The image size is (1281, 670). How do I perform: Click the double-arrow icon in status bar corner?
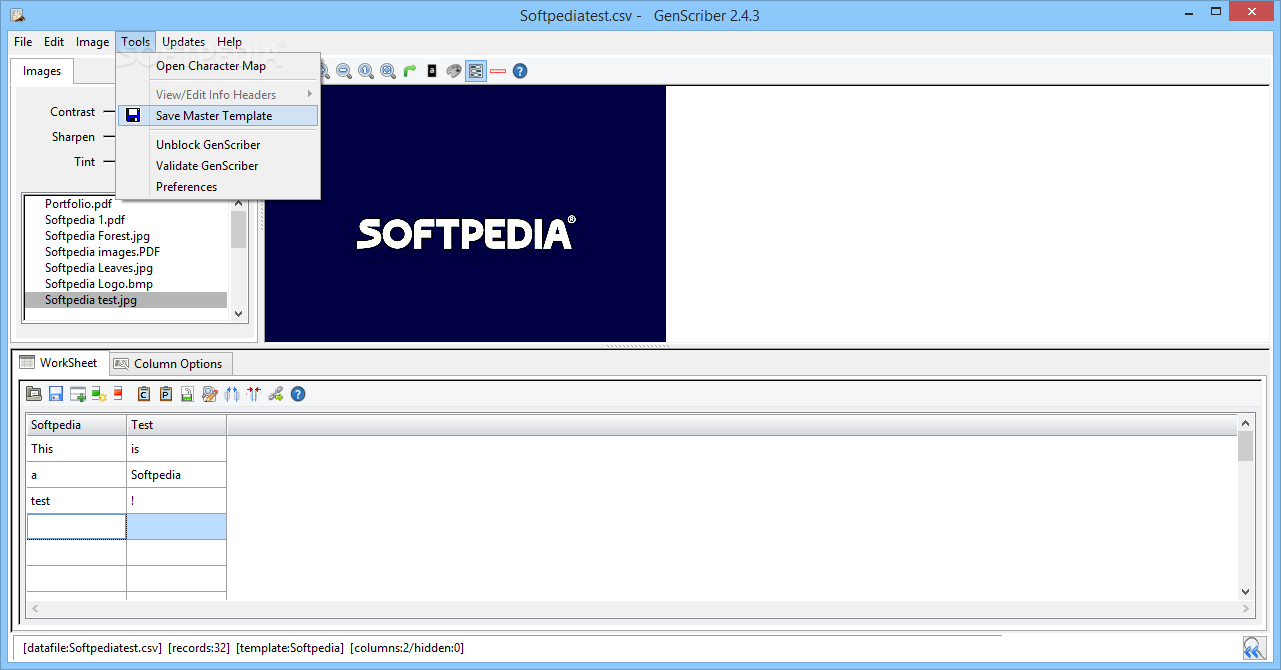point(1254,648)
